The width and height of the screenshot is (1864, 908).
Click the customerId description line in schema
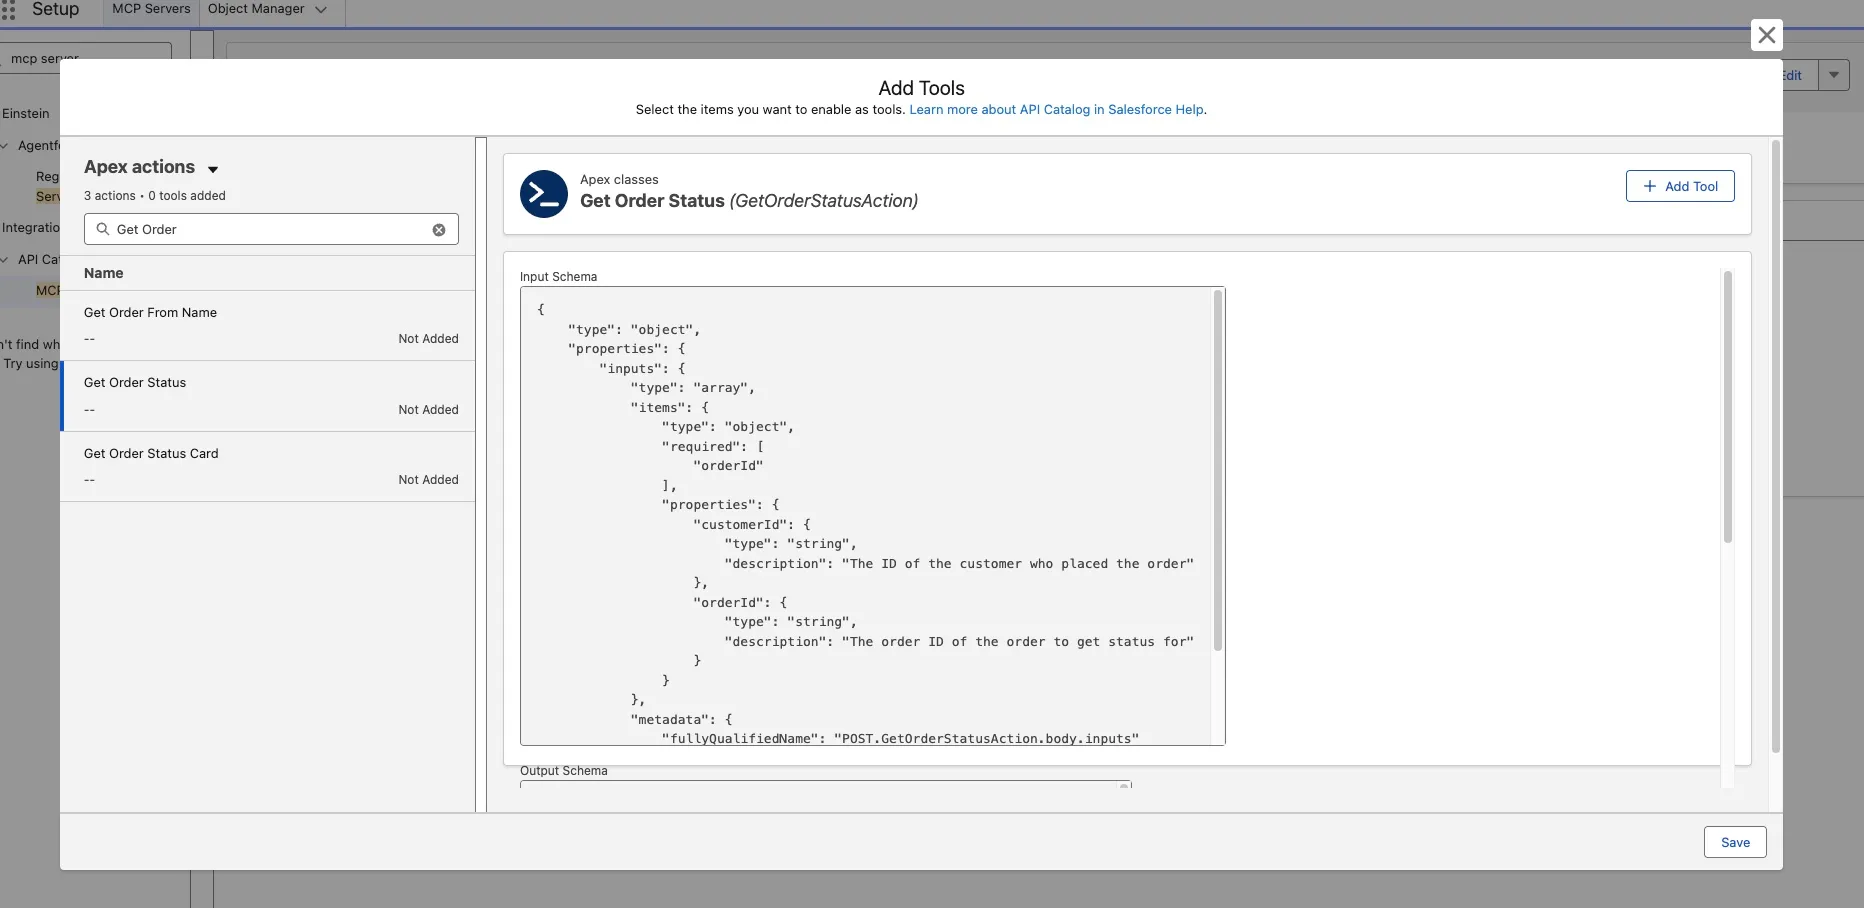[959, 564]
